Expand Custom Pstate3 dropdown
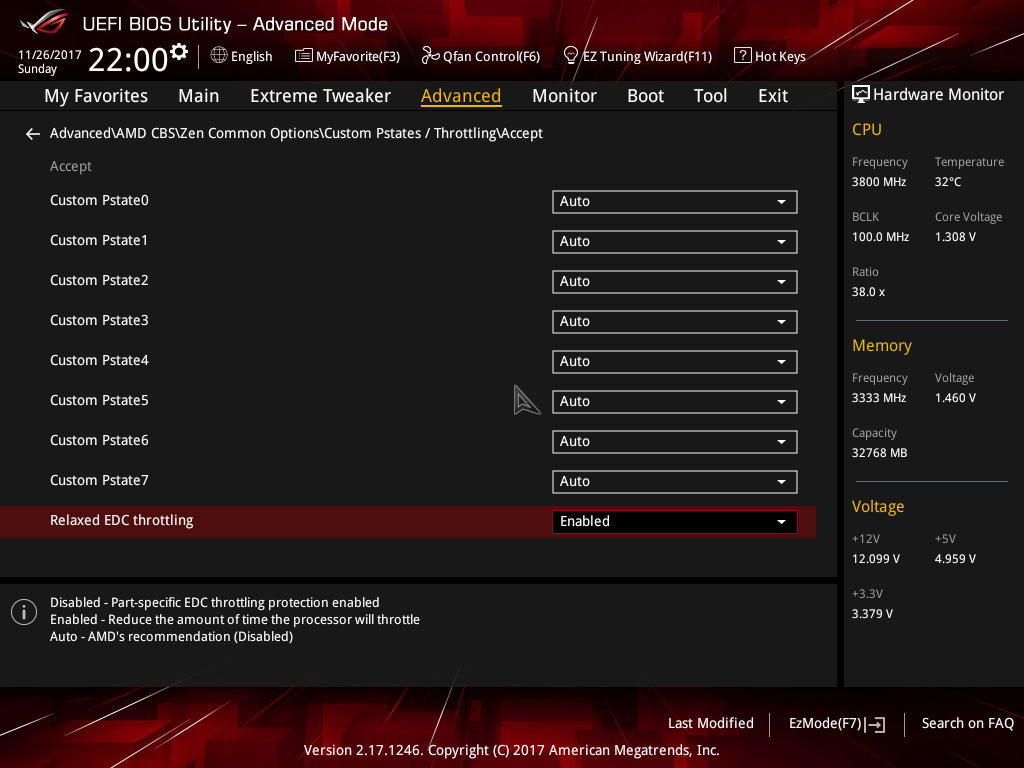1024x768 pixels. click(x=674, y=321)
